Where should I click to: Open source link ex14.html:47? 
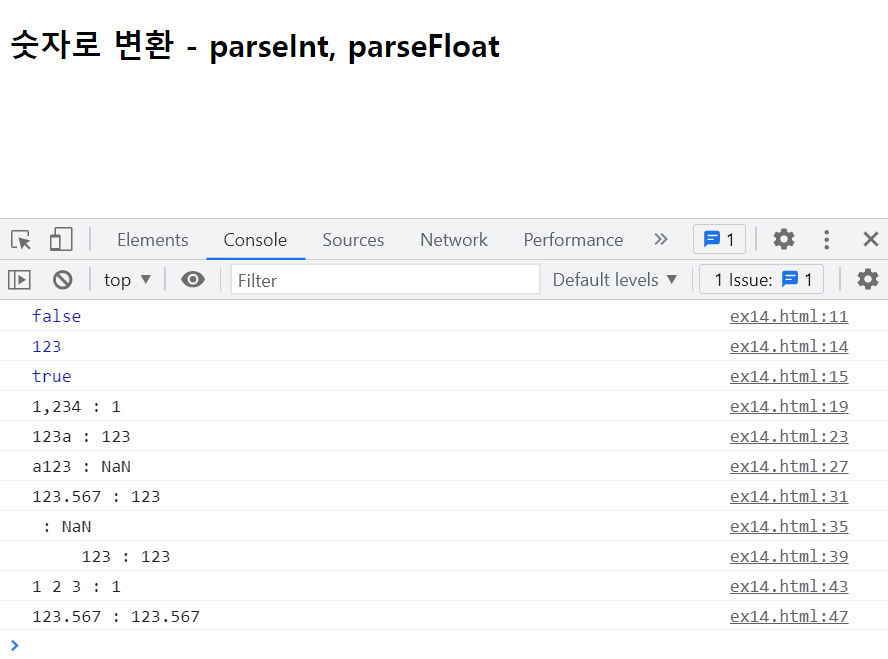click(x=788, y=616)
